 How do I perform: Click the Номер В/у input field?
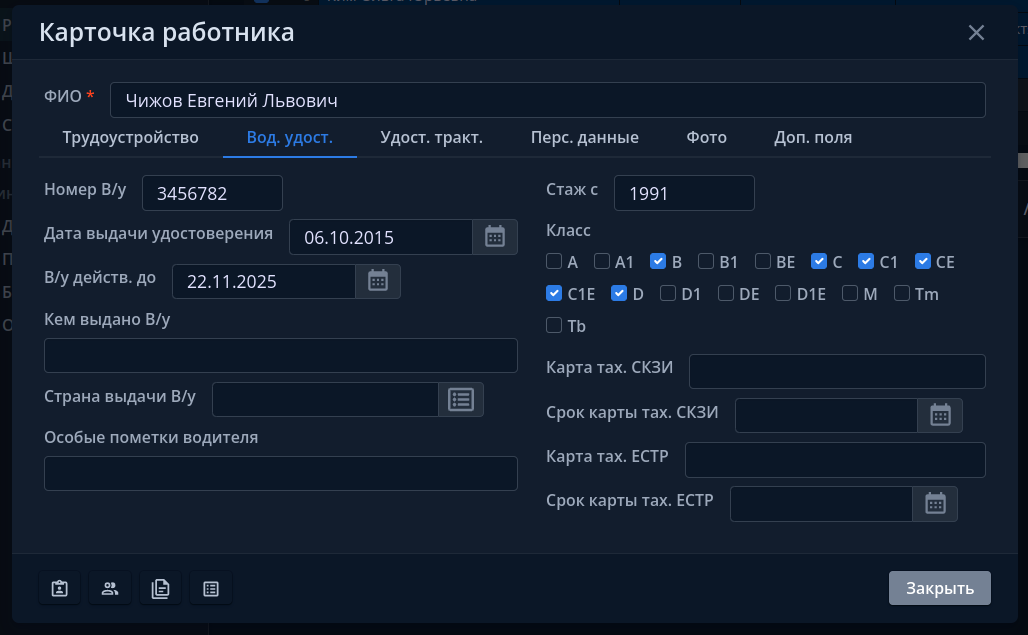[212, 193]
